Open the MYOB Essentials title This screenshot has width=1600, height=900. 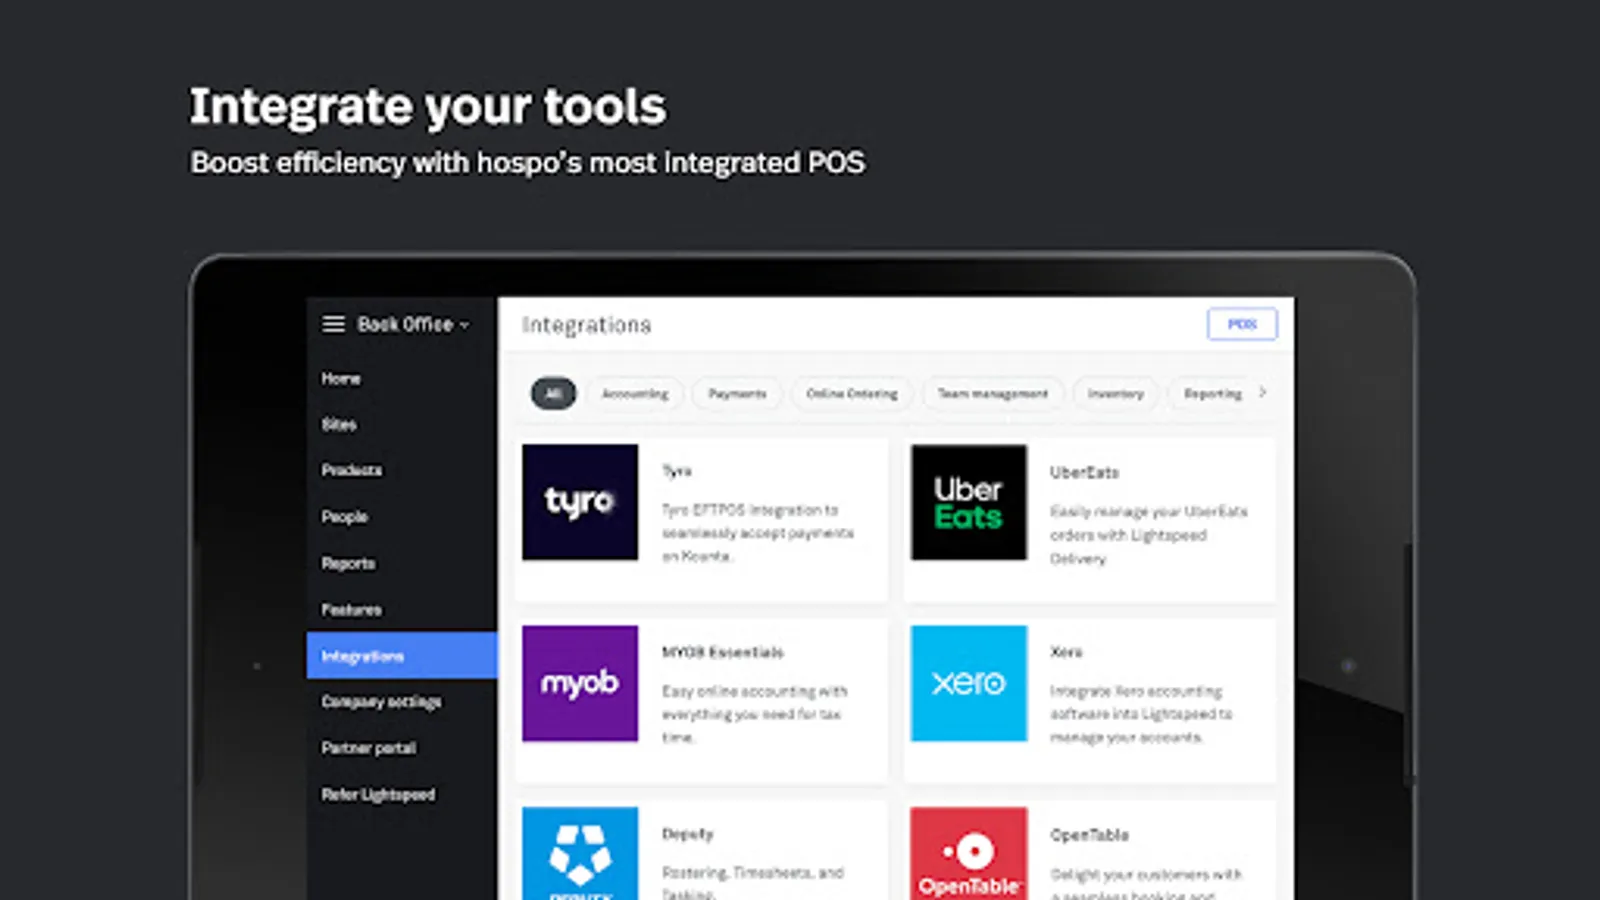[722, 652]
